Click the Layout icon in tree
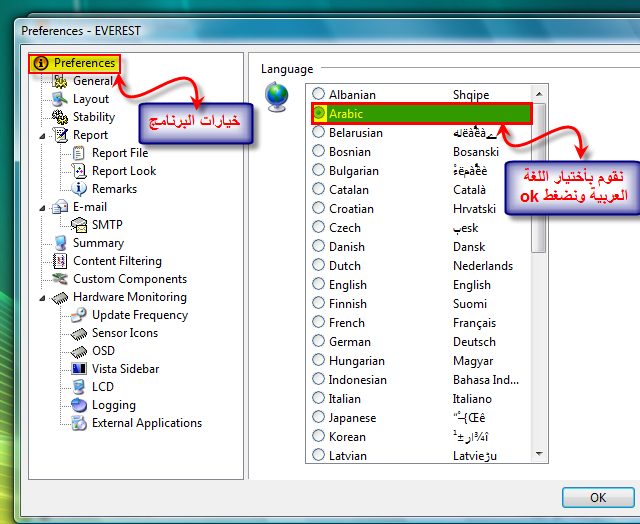This screenshot has height=524, width=640. coord(60,99)
